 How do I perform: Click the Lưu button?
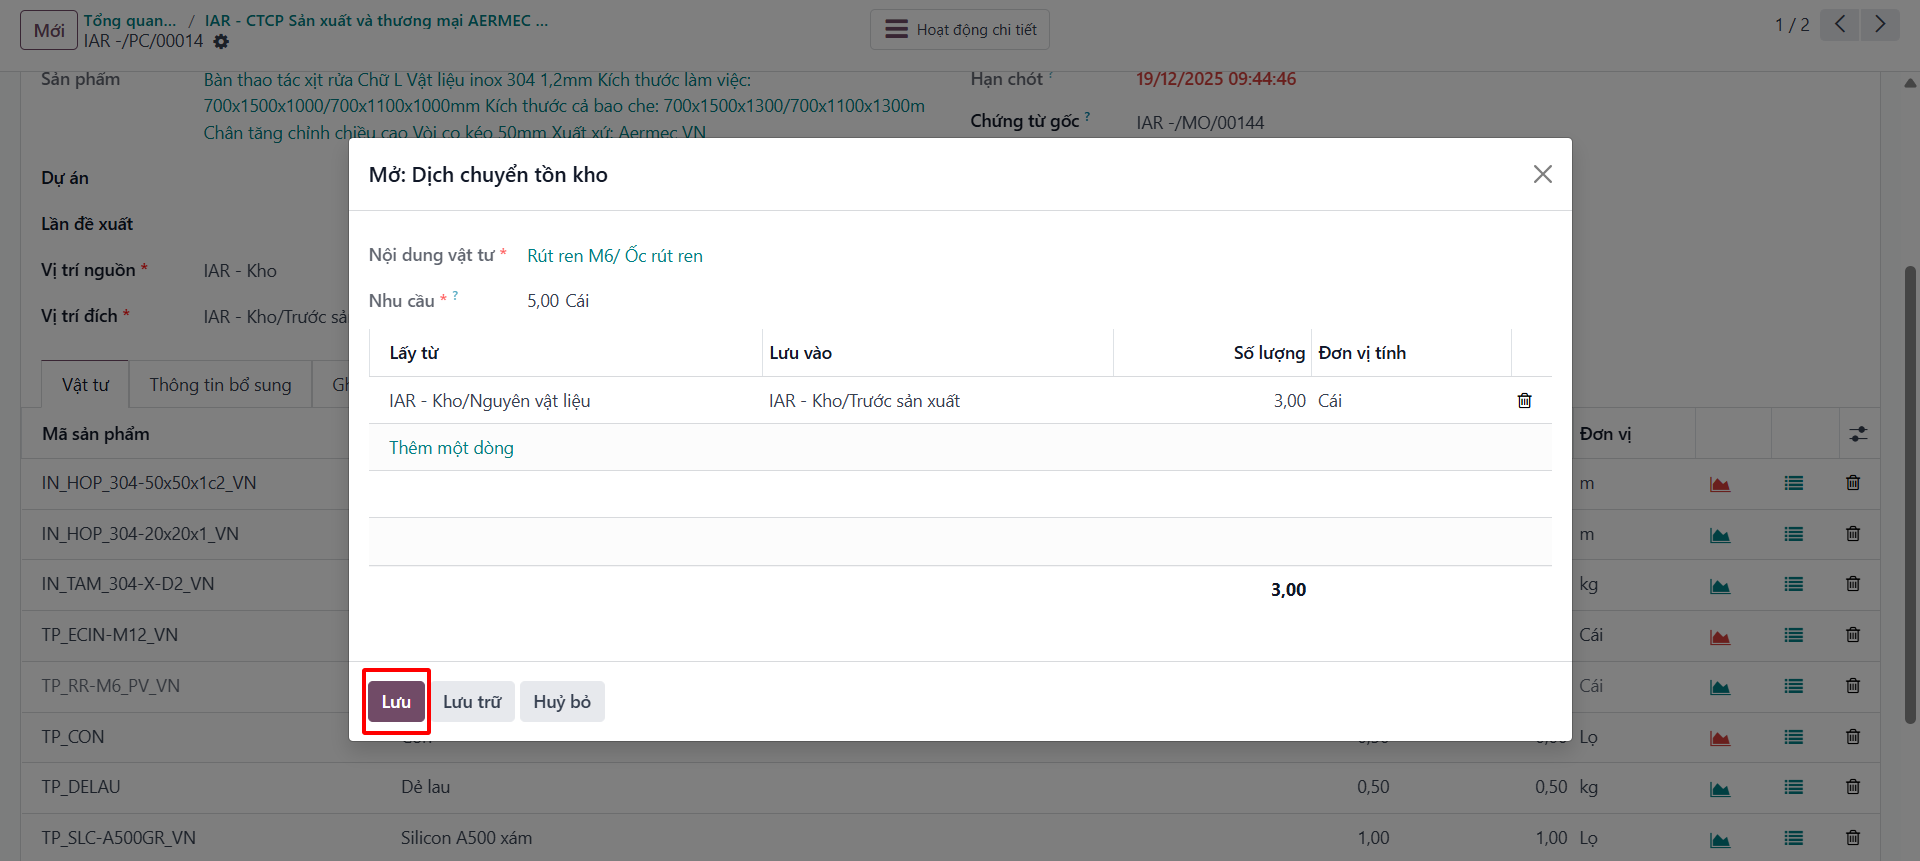[396, 702]
